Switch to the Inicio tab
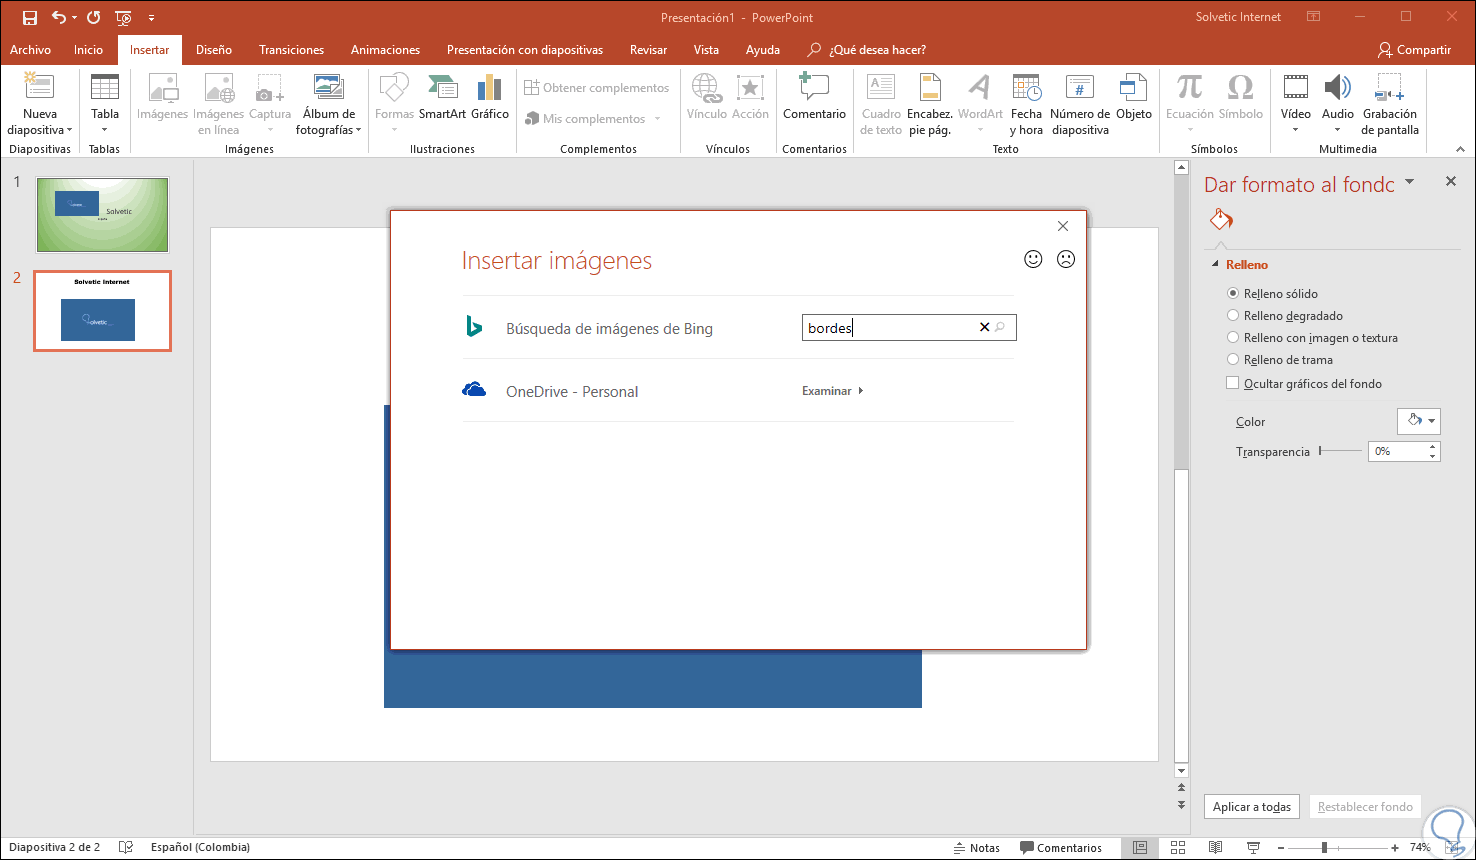This screenshot has height=860, width=1476. 88,50
